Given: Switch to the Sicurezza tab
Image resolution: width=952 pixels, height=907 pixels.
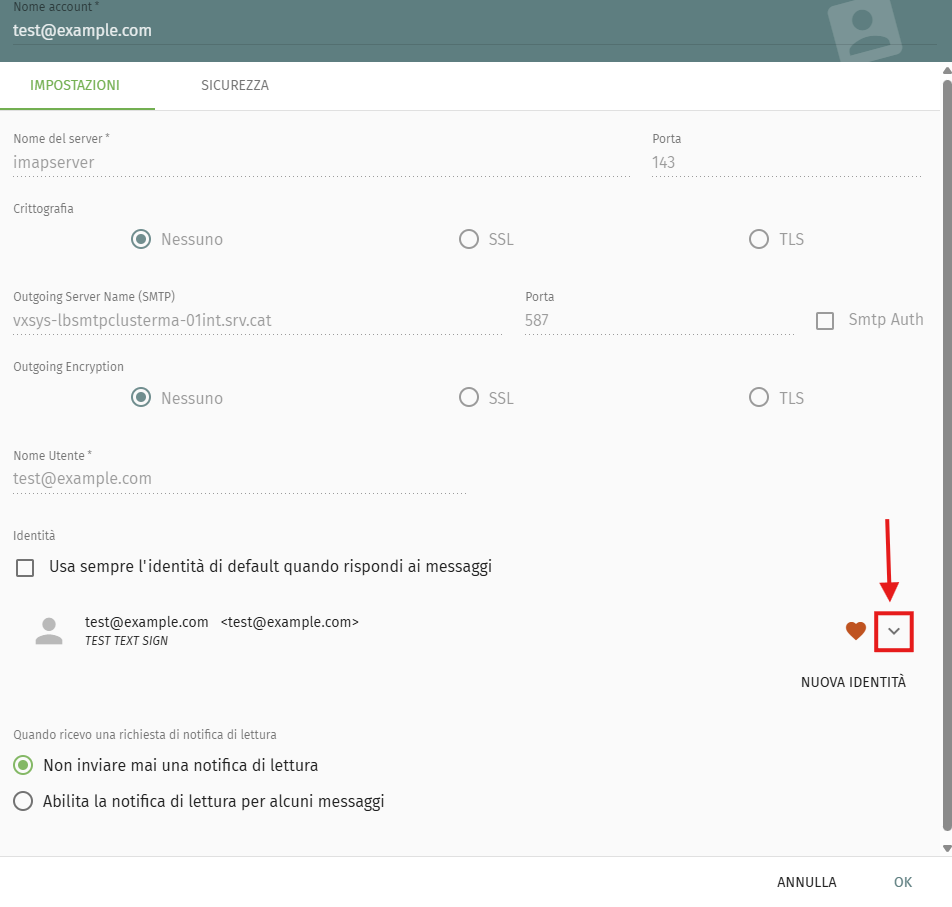Looking at the screenshot, I should [x=234, y=86].
